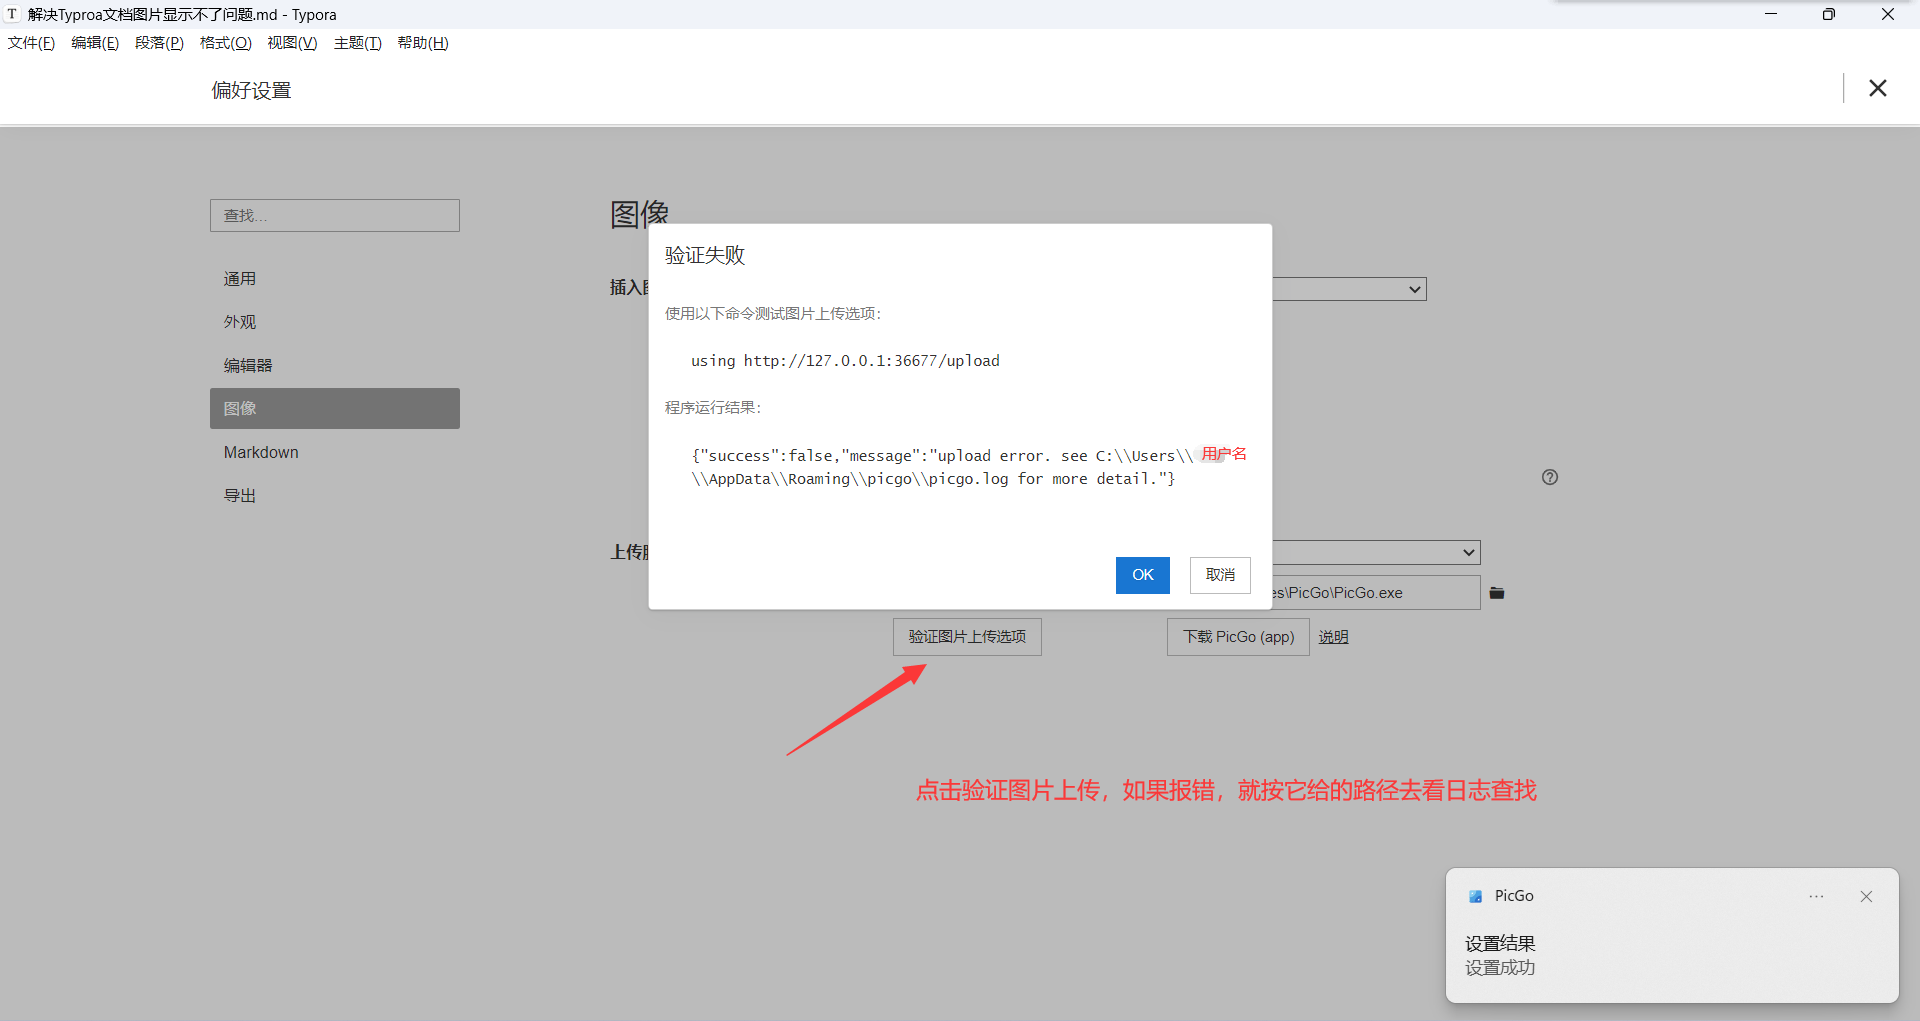Open the 编辑(E) menu

click(95, 43)
